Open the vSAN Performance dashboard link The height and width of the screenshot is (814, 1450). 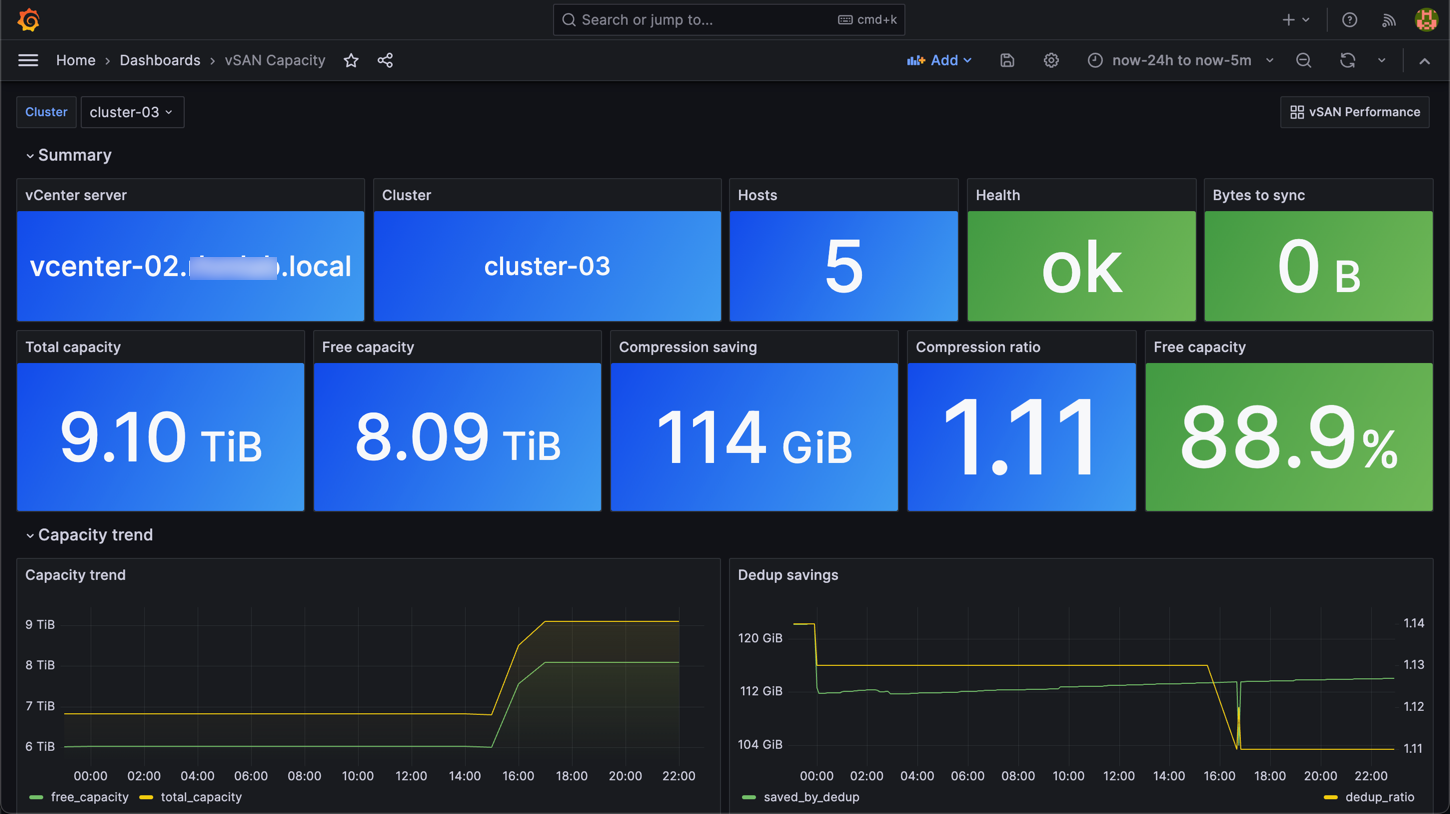coord(1354,112)
